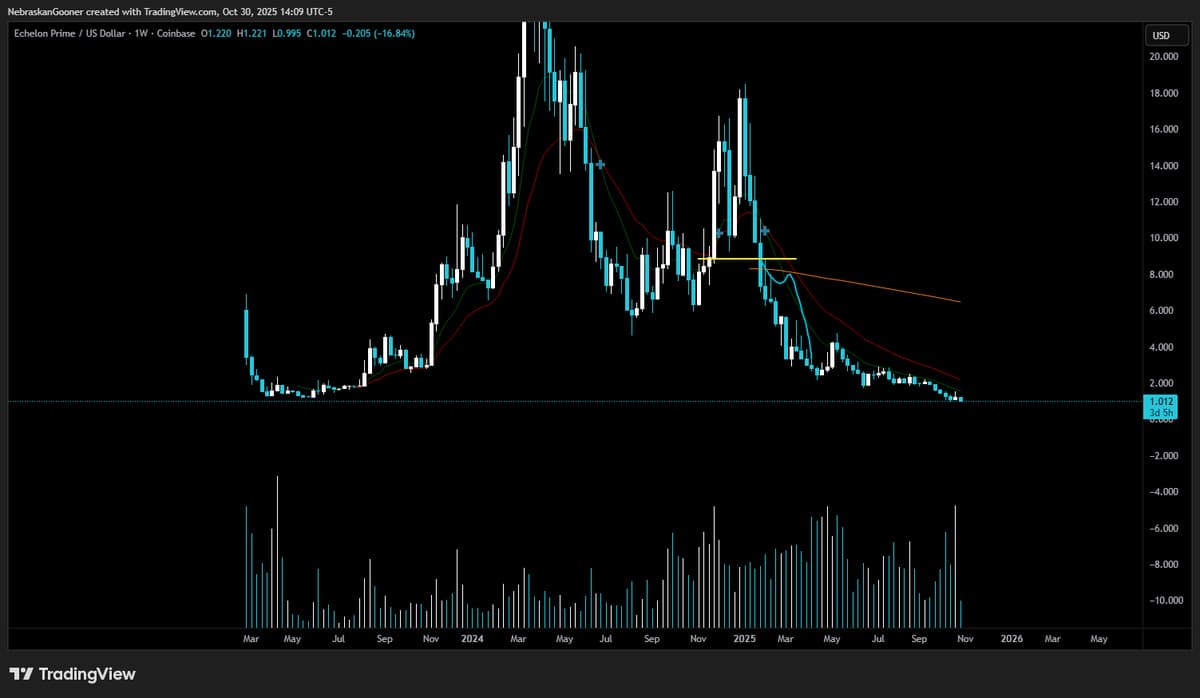The image size is (1200, 698).
Task: Select the current price label 1.012
Action: [x=1160, y=400]
